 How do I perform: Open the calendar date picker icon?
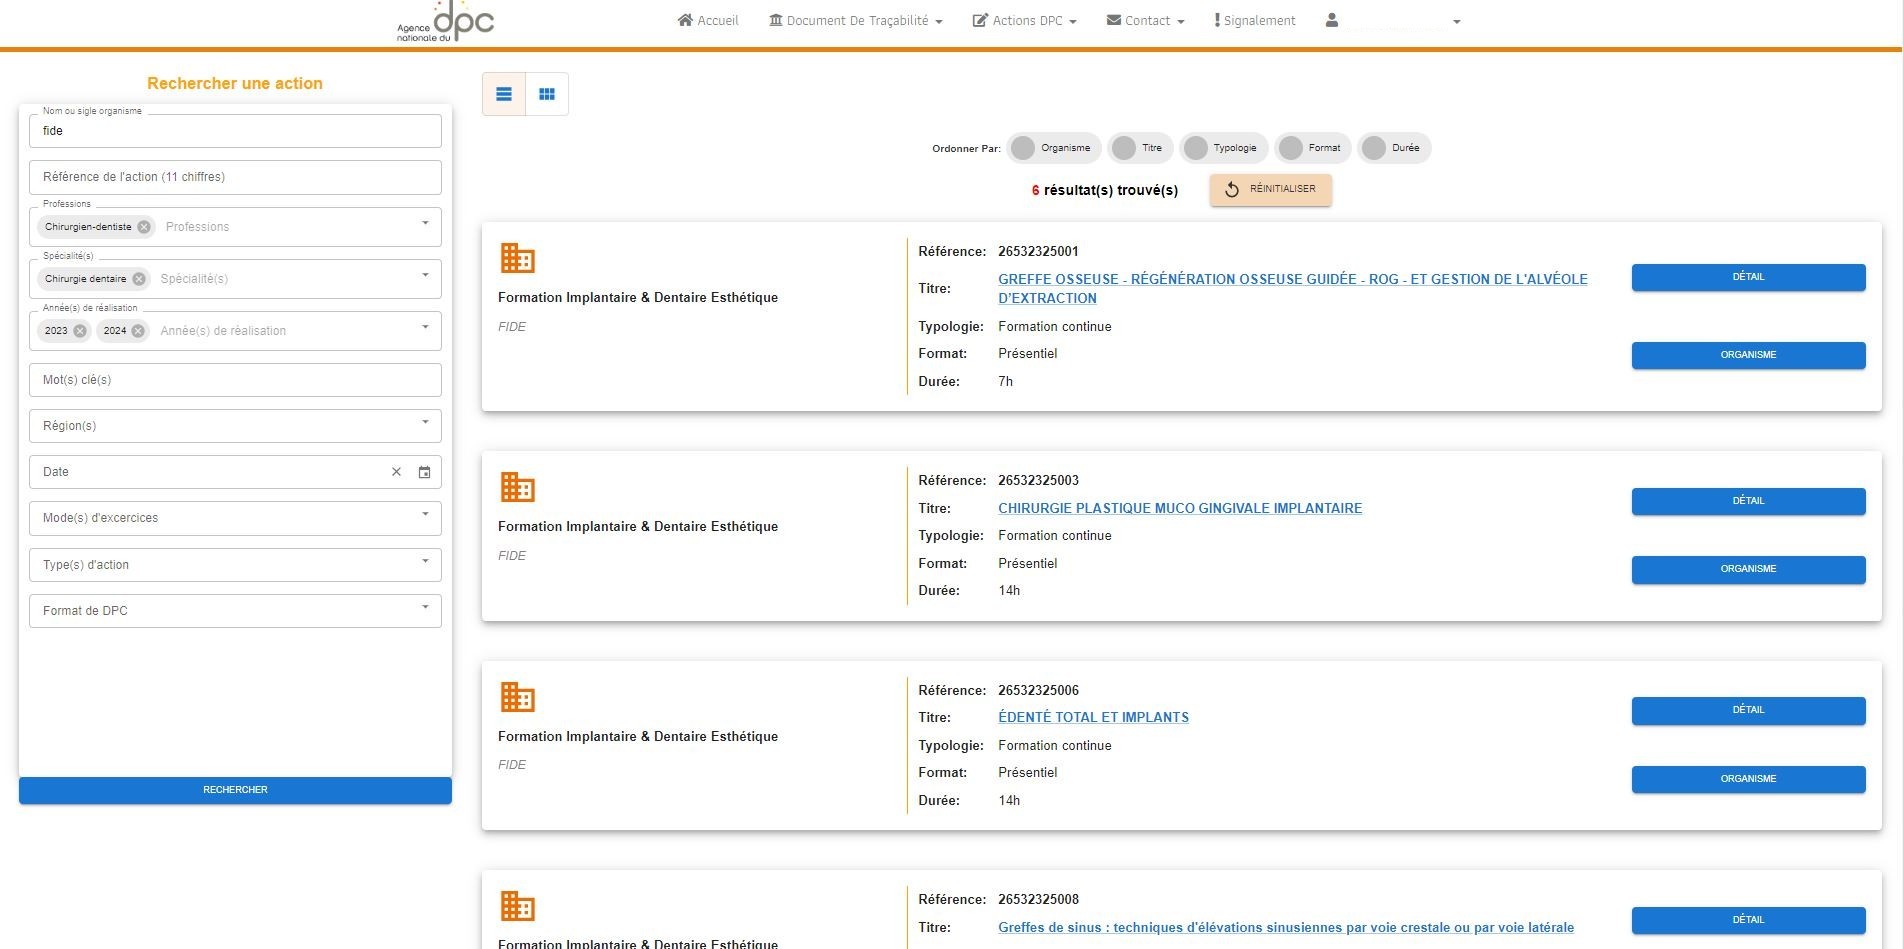(x=424, y=472)
